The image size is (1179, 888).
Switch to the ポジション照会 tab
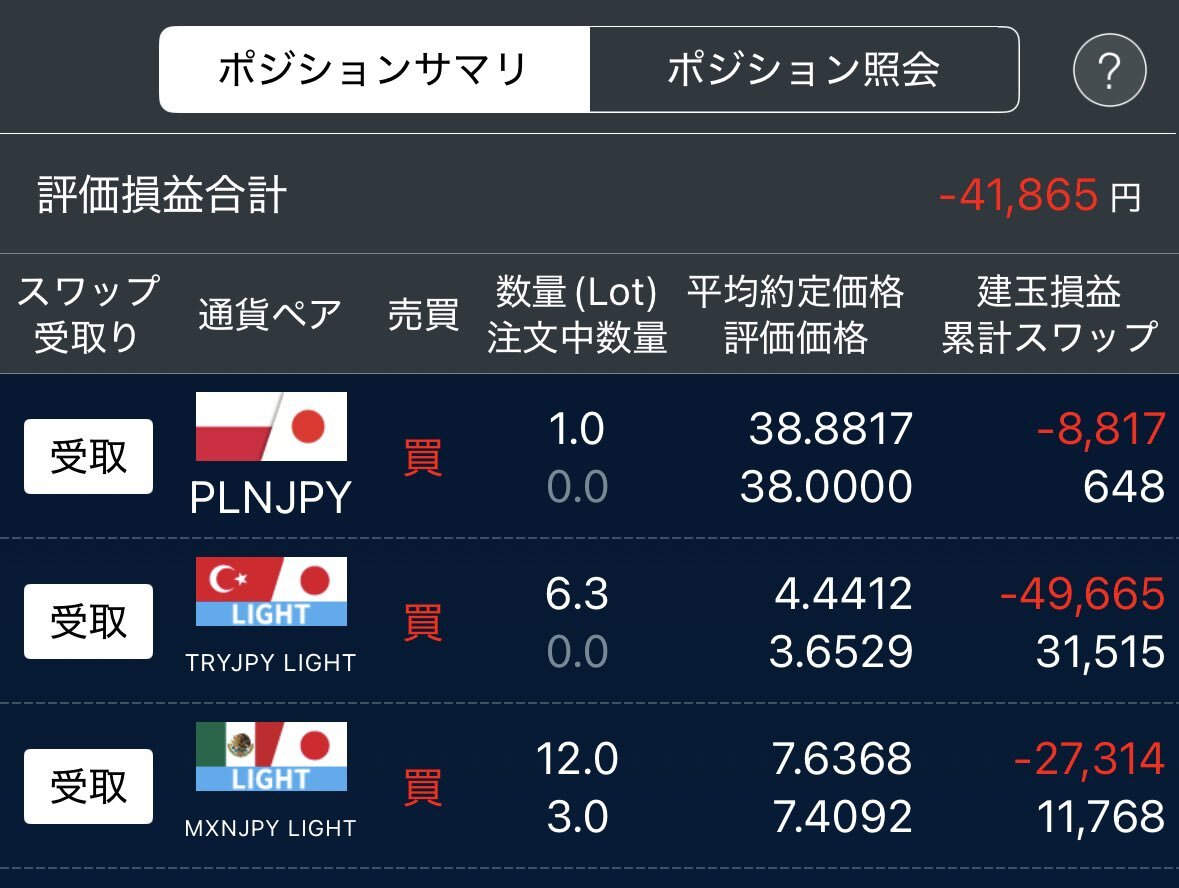804,69
